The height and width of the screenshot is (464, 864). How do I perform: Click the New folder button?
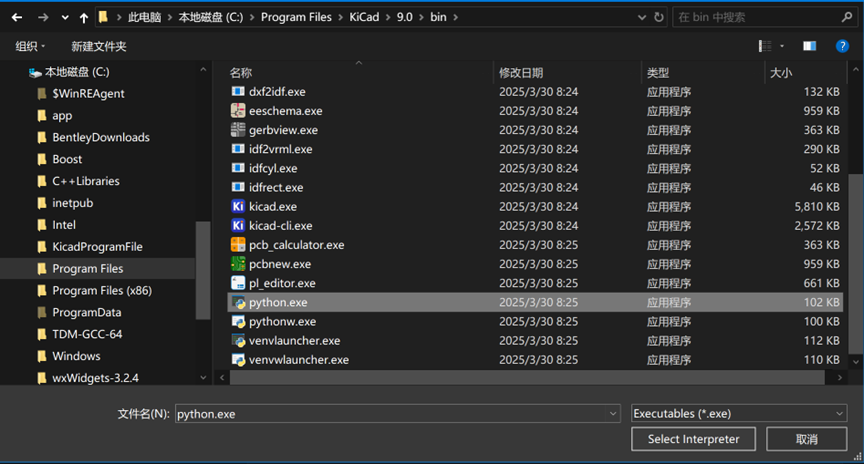pyautogui.click(x=99, y=46)
